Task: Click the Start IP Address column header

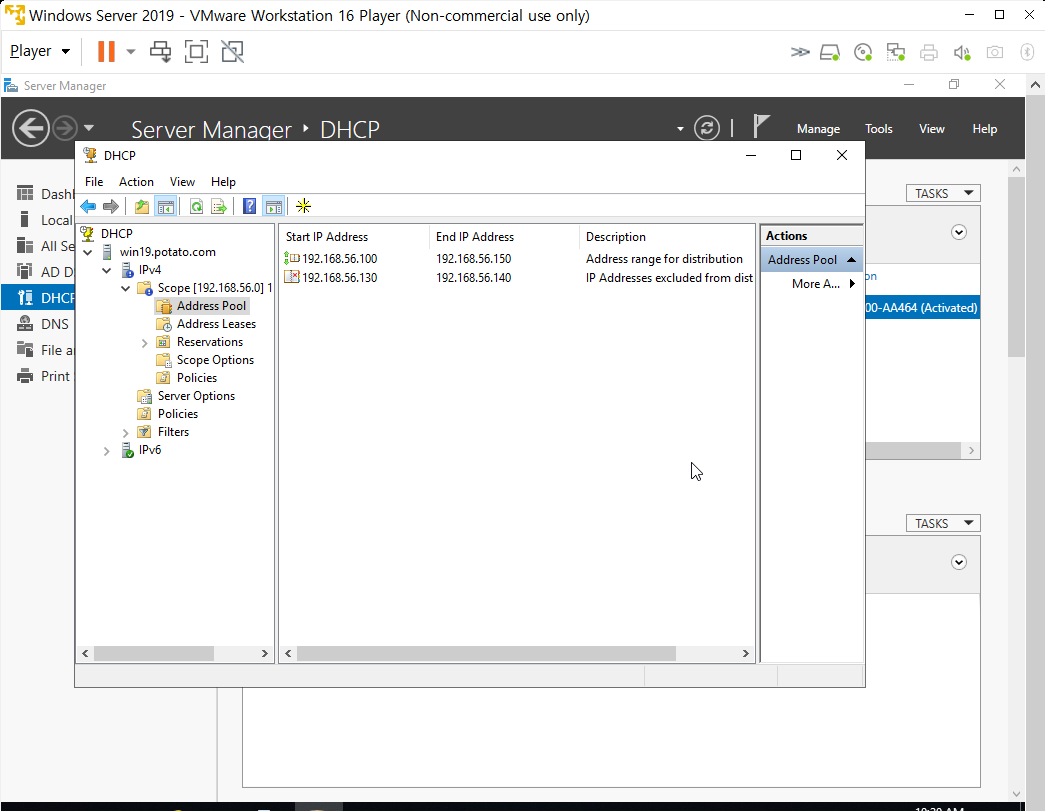Action: [x=355, y=237]
